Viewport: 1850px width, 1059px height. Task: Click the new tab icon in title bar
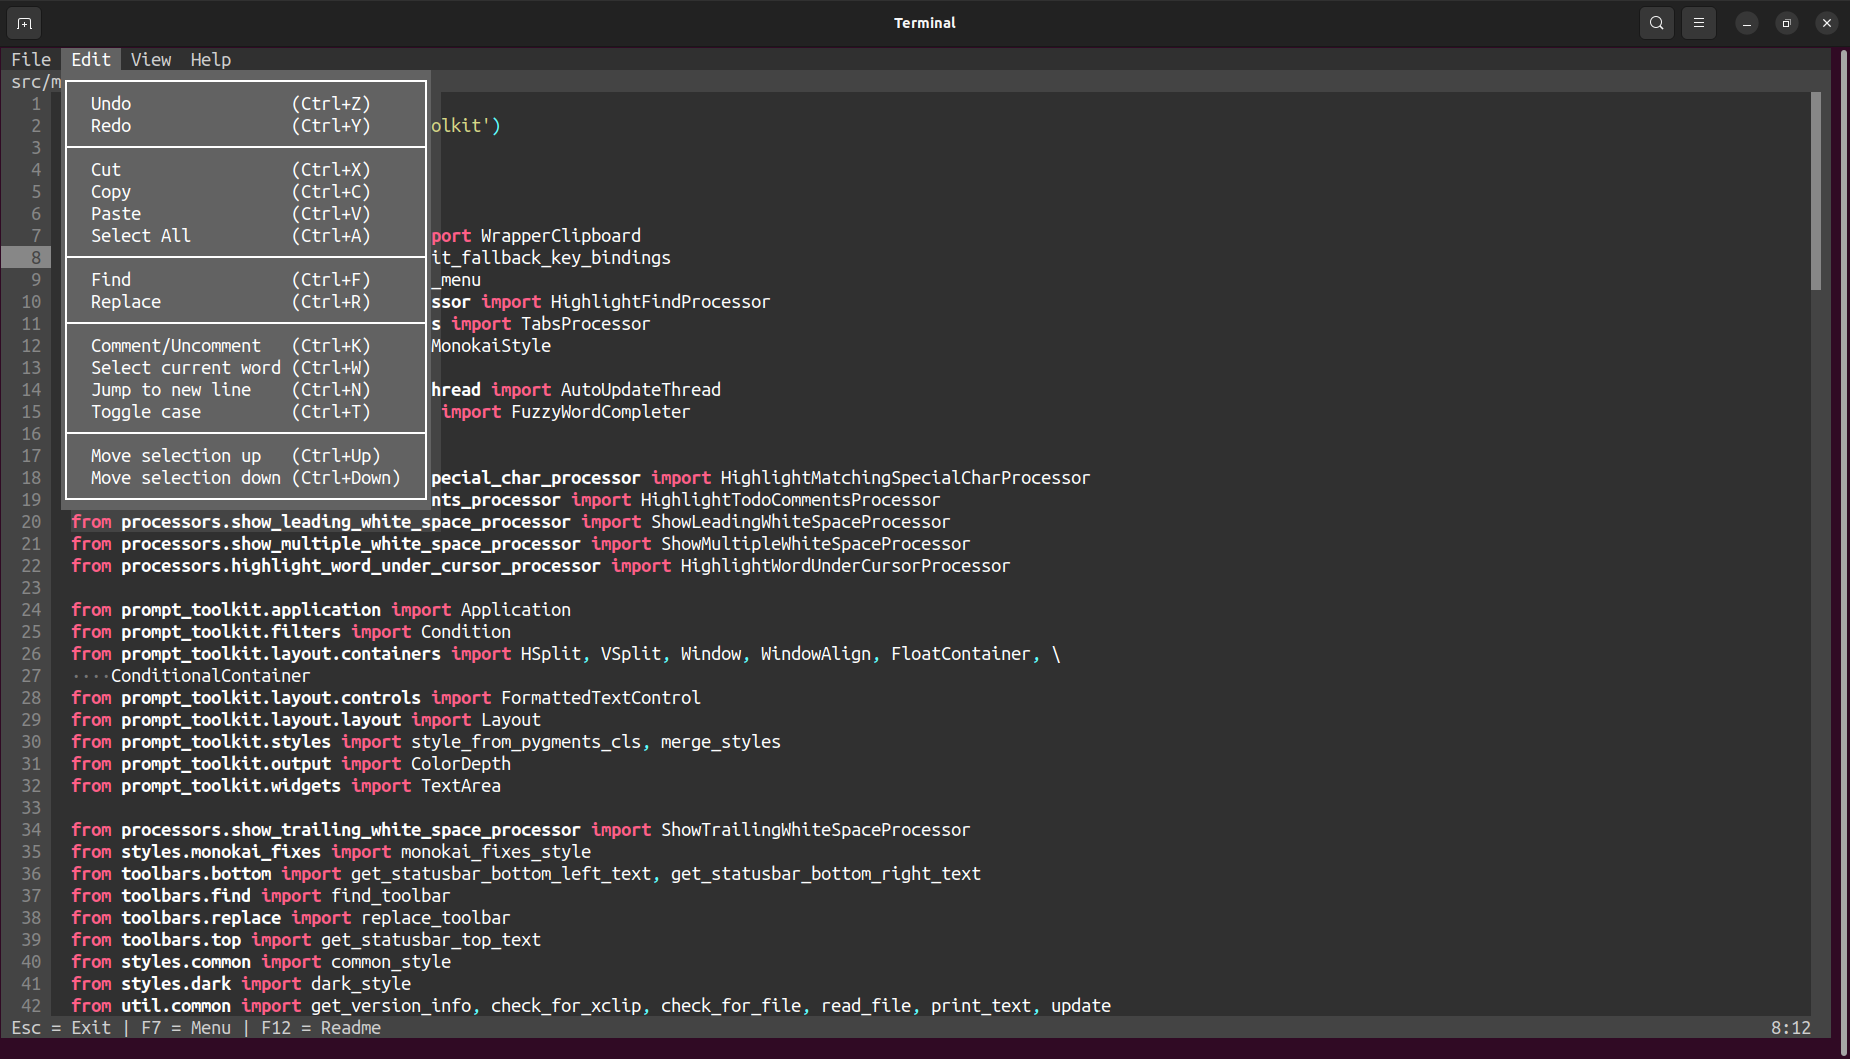[x=24, y=23]
